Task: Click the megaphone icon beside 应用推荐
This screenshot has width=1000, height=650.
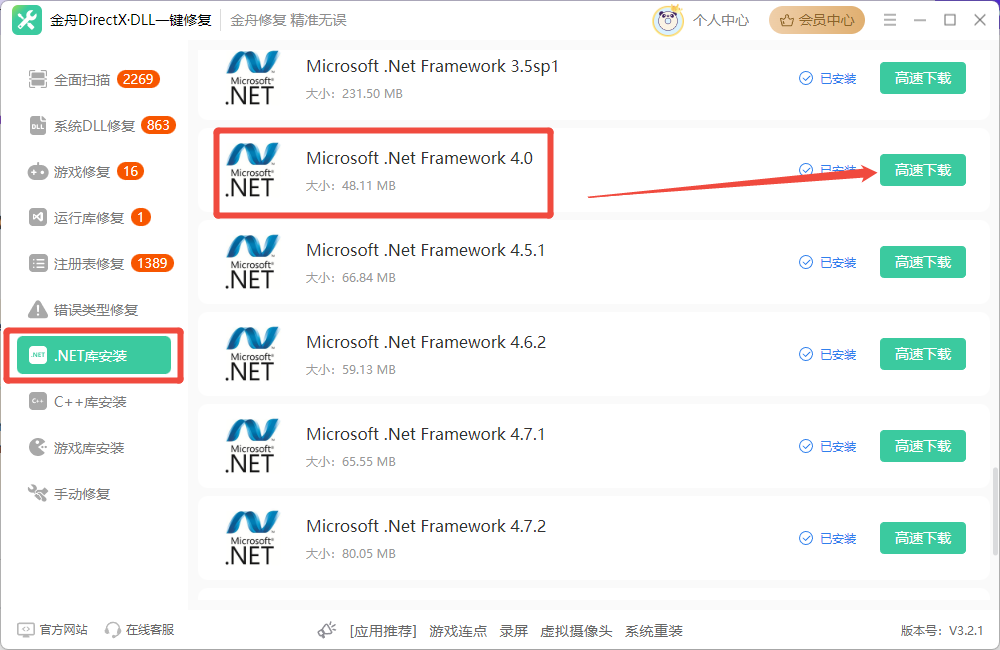Action: tap(327, 630)
